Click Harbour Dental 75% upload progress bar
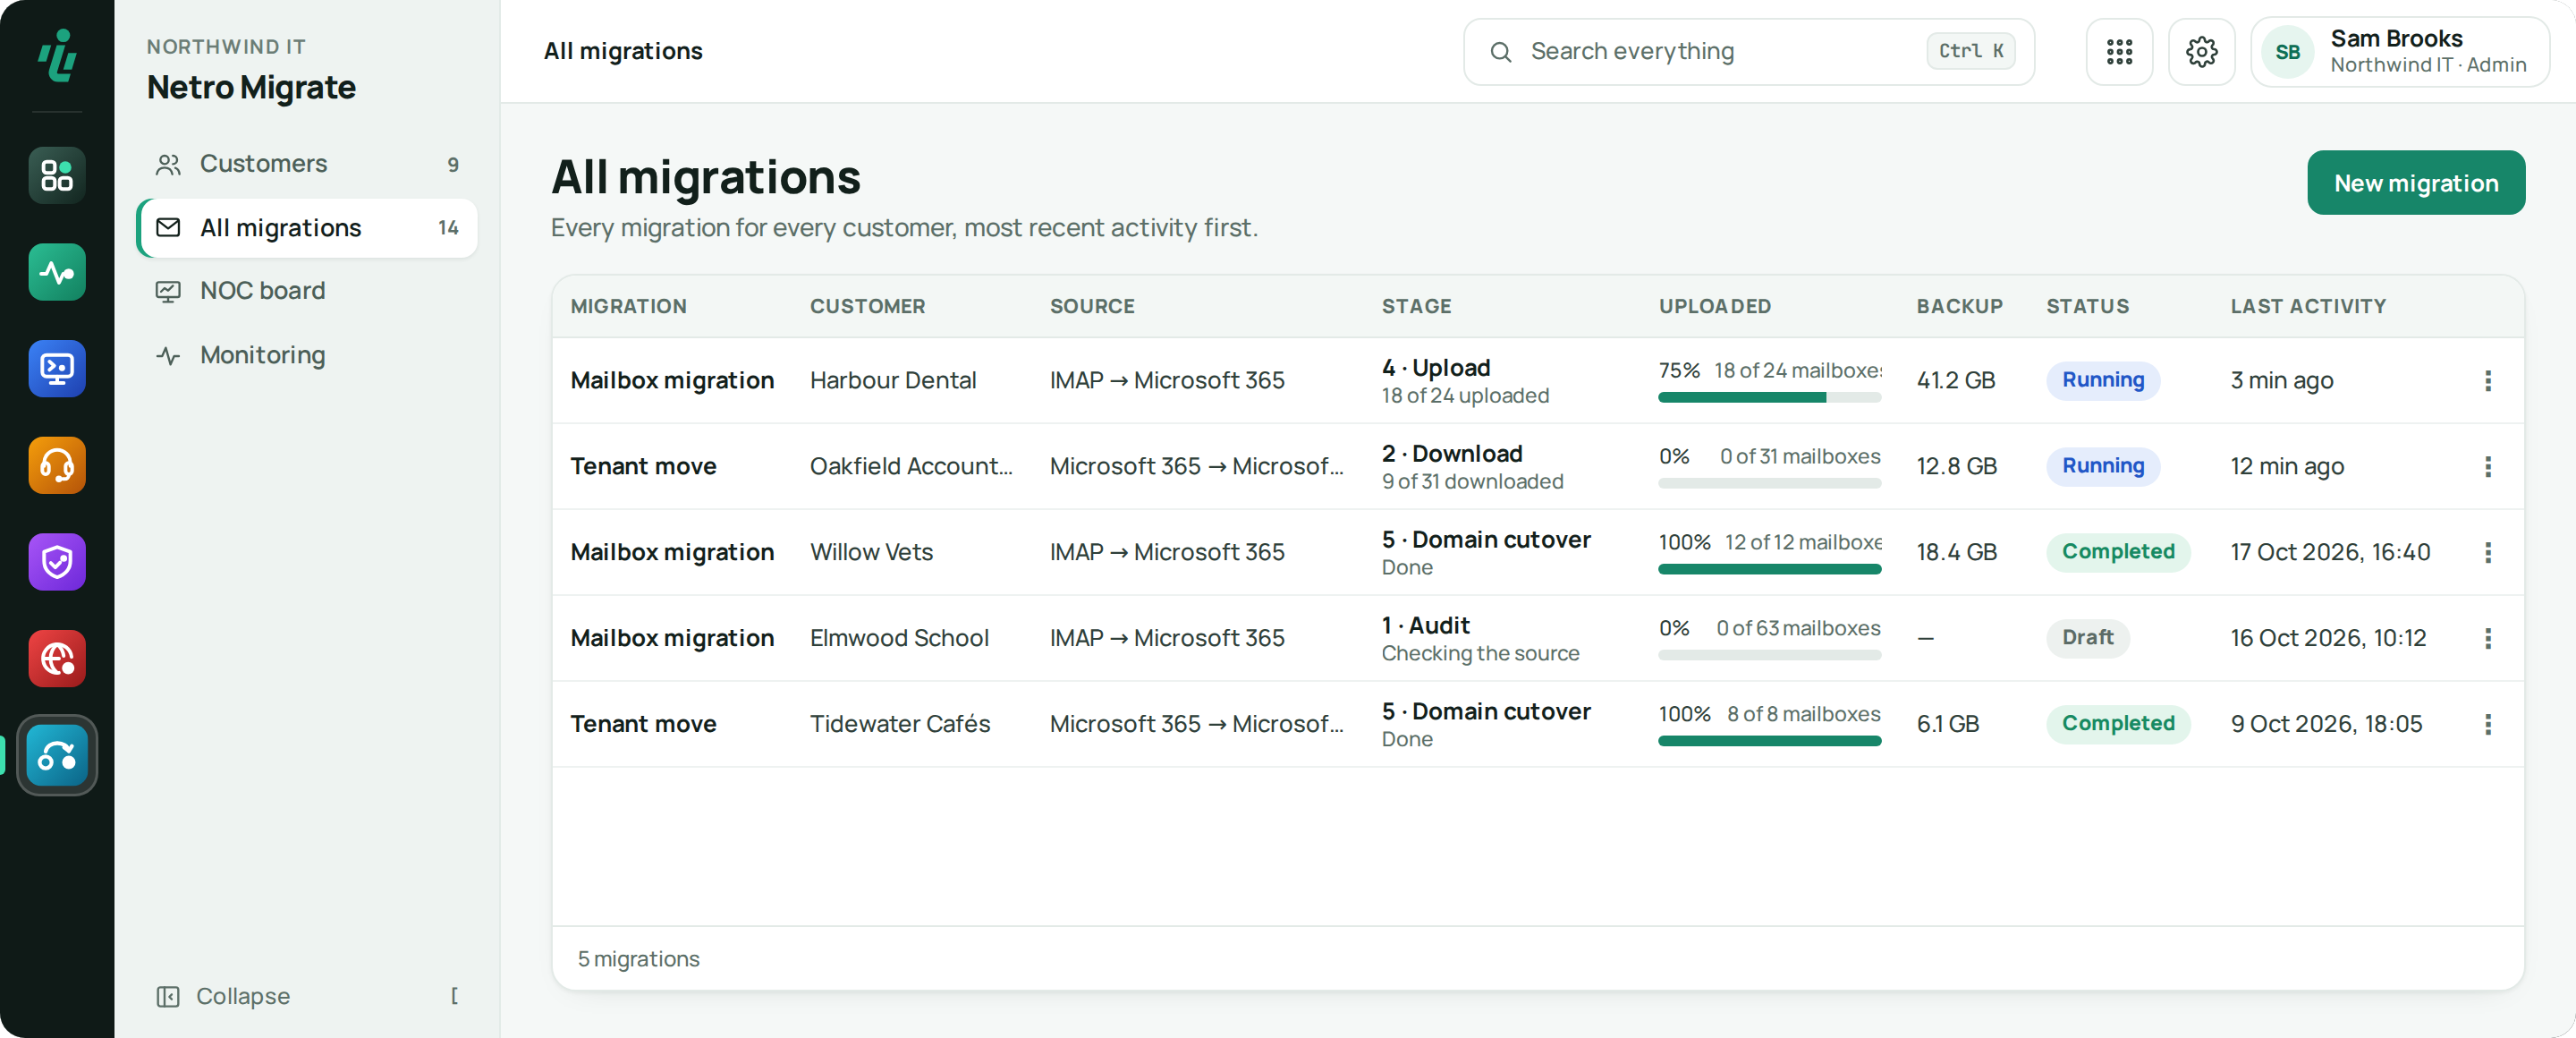The width and height of the screenshot is (2576, 1038). click(x=1769, y=398)
